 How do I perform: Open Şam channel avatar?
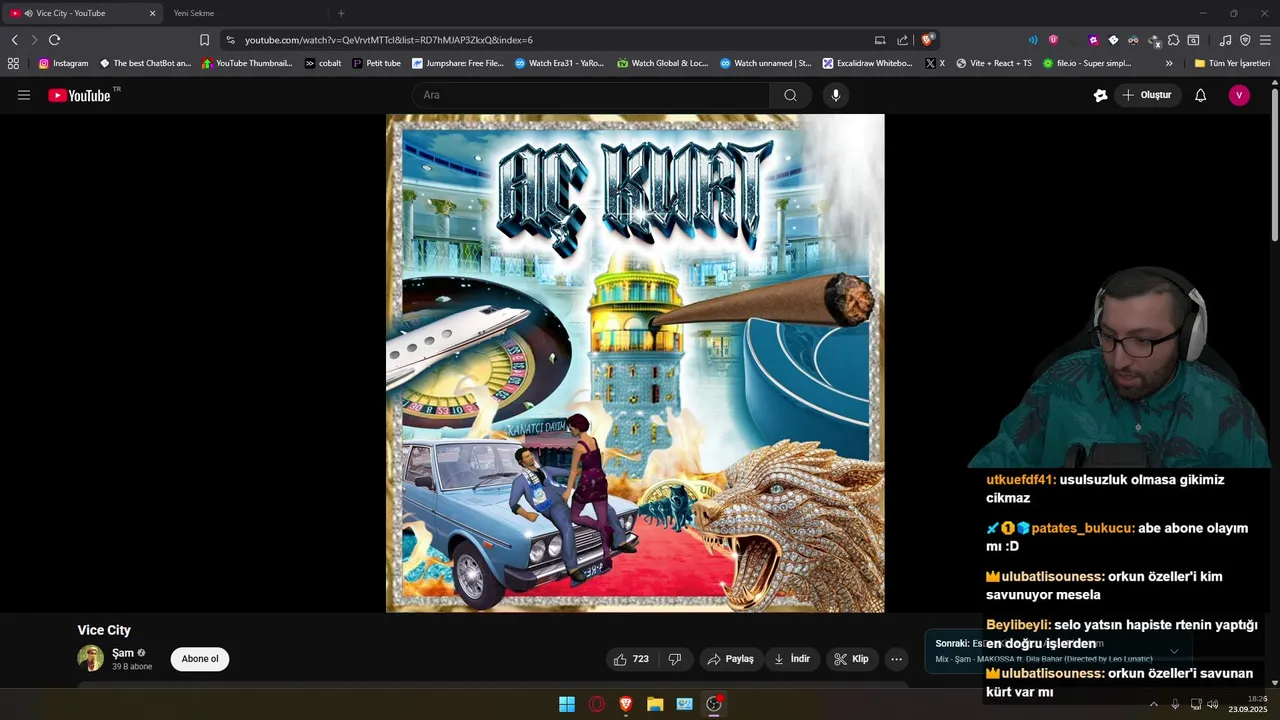click(x=91, y=658)
